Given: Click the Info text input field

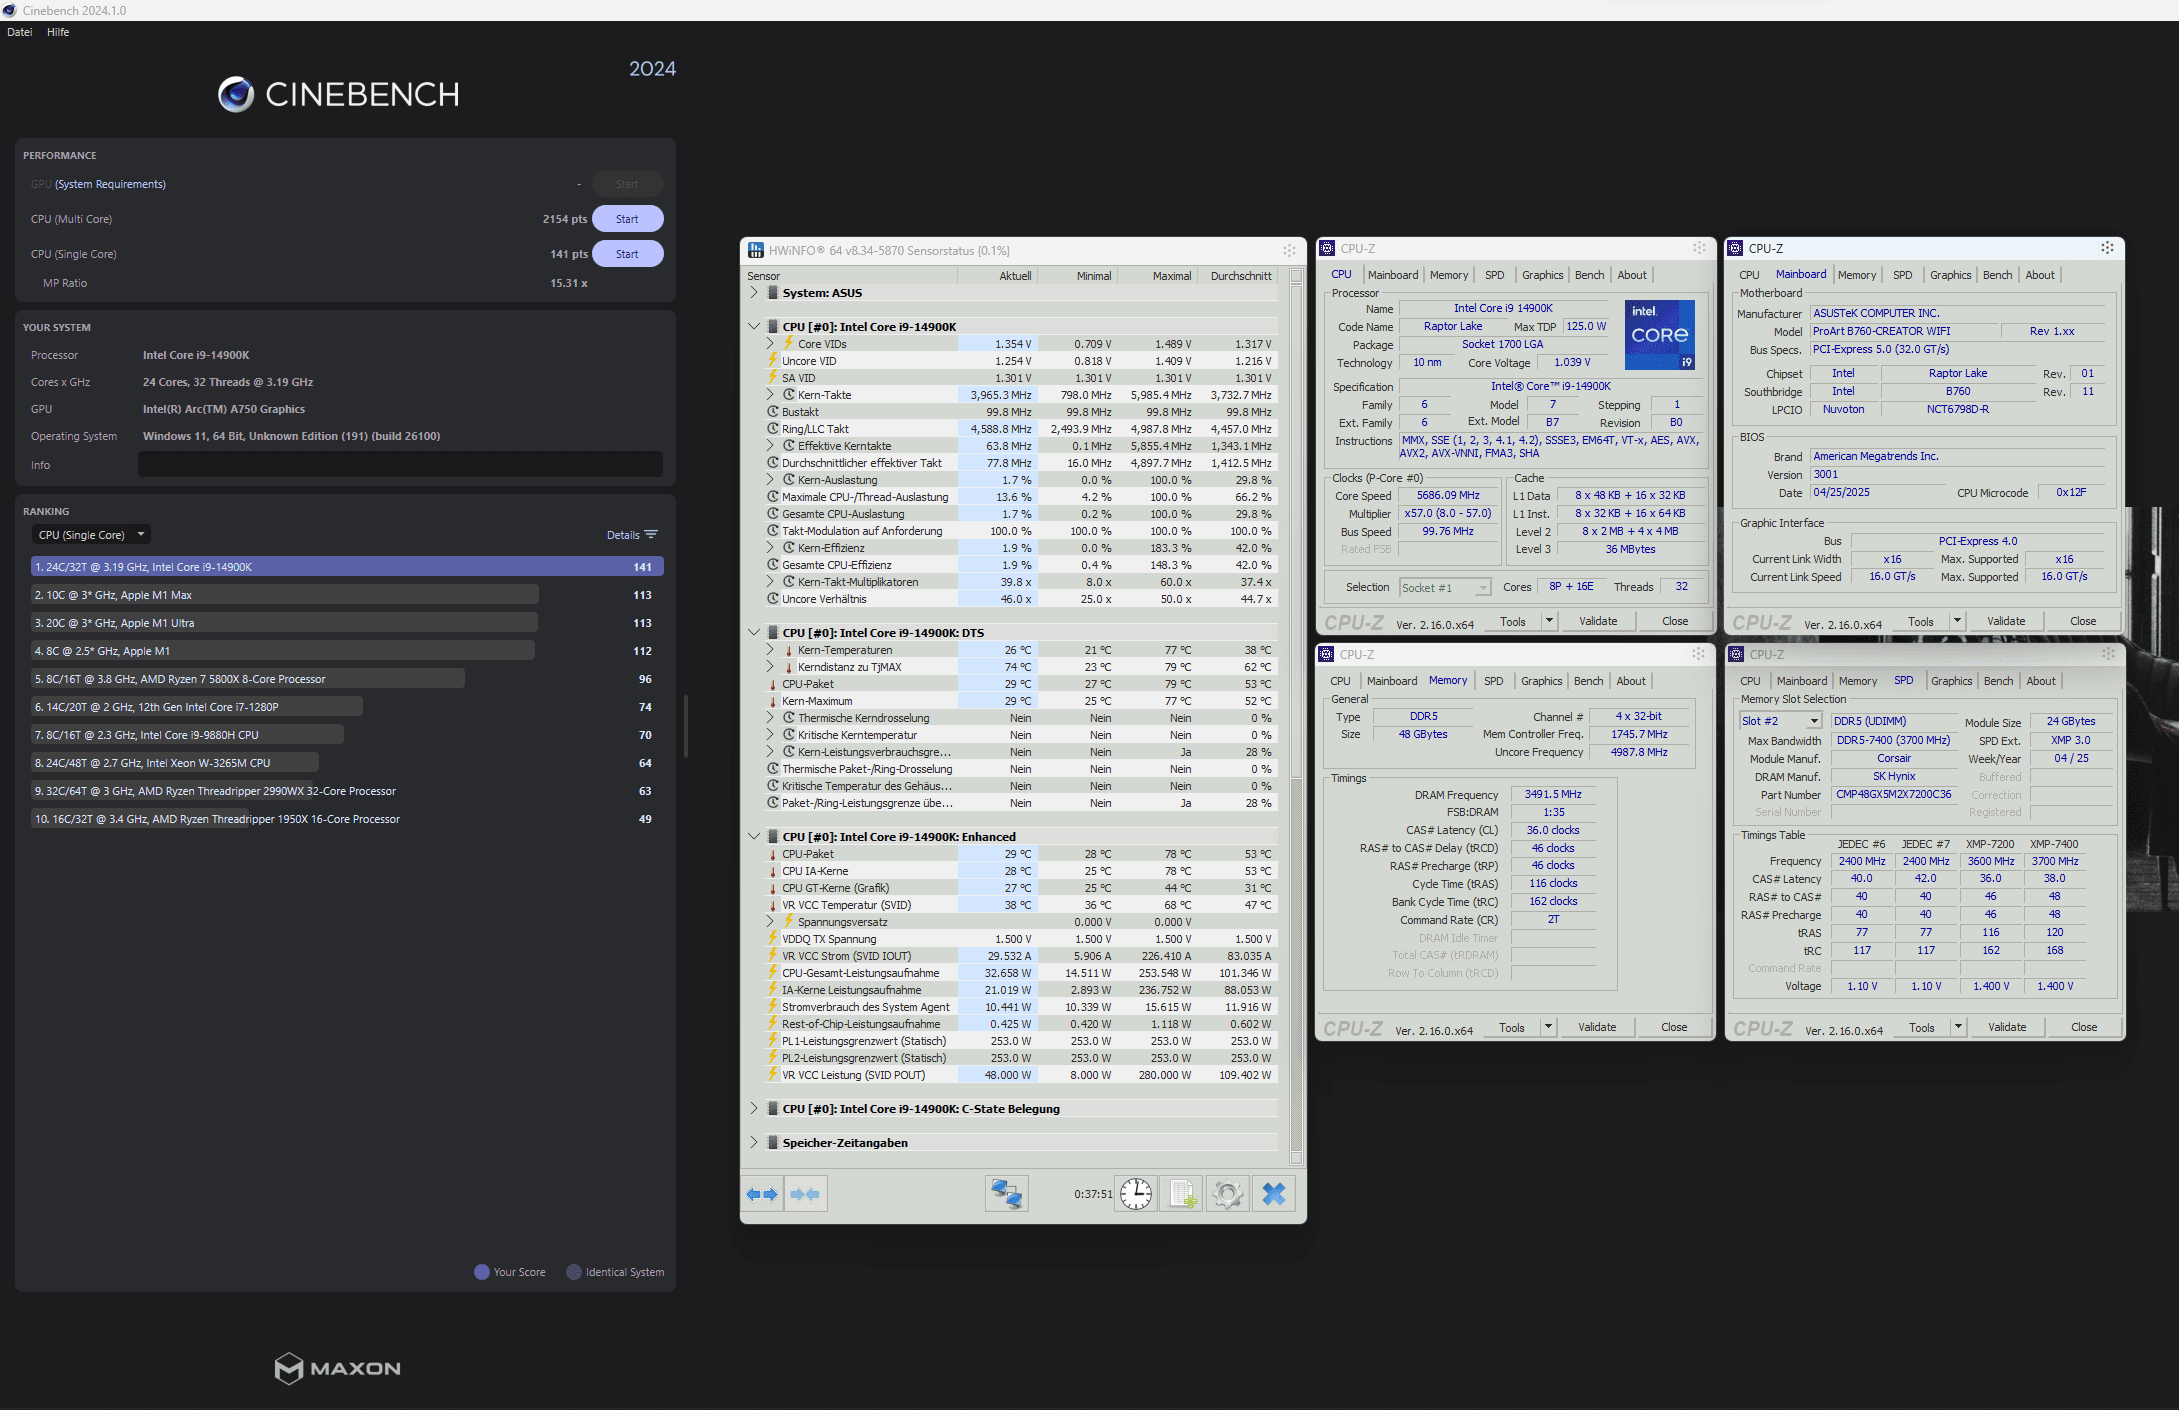Looking at the screenshot, I should (x=400, y=464).
